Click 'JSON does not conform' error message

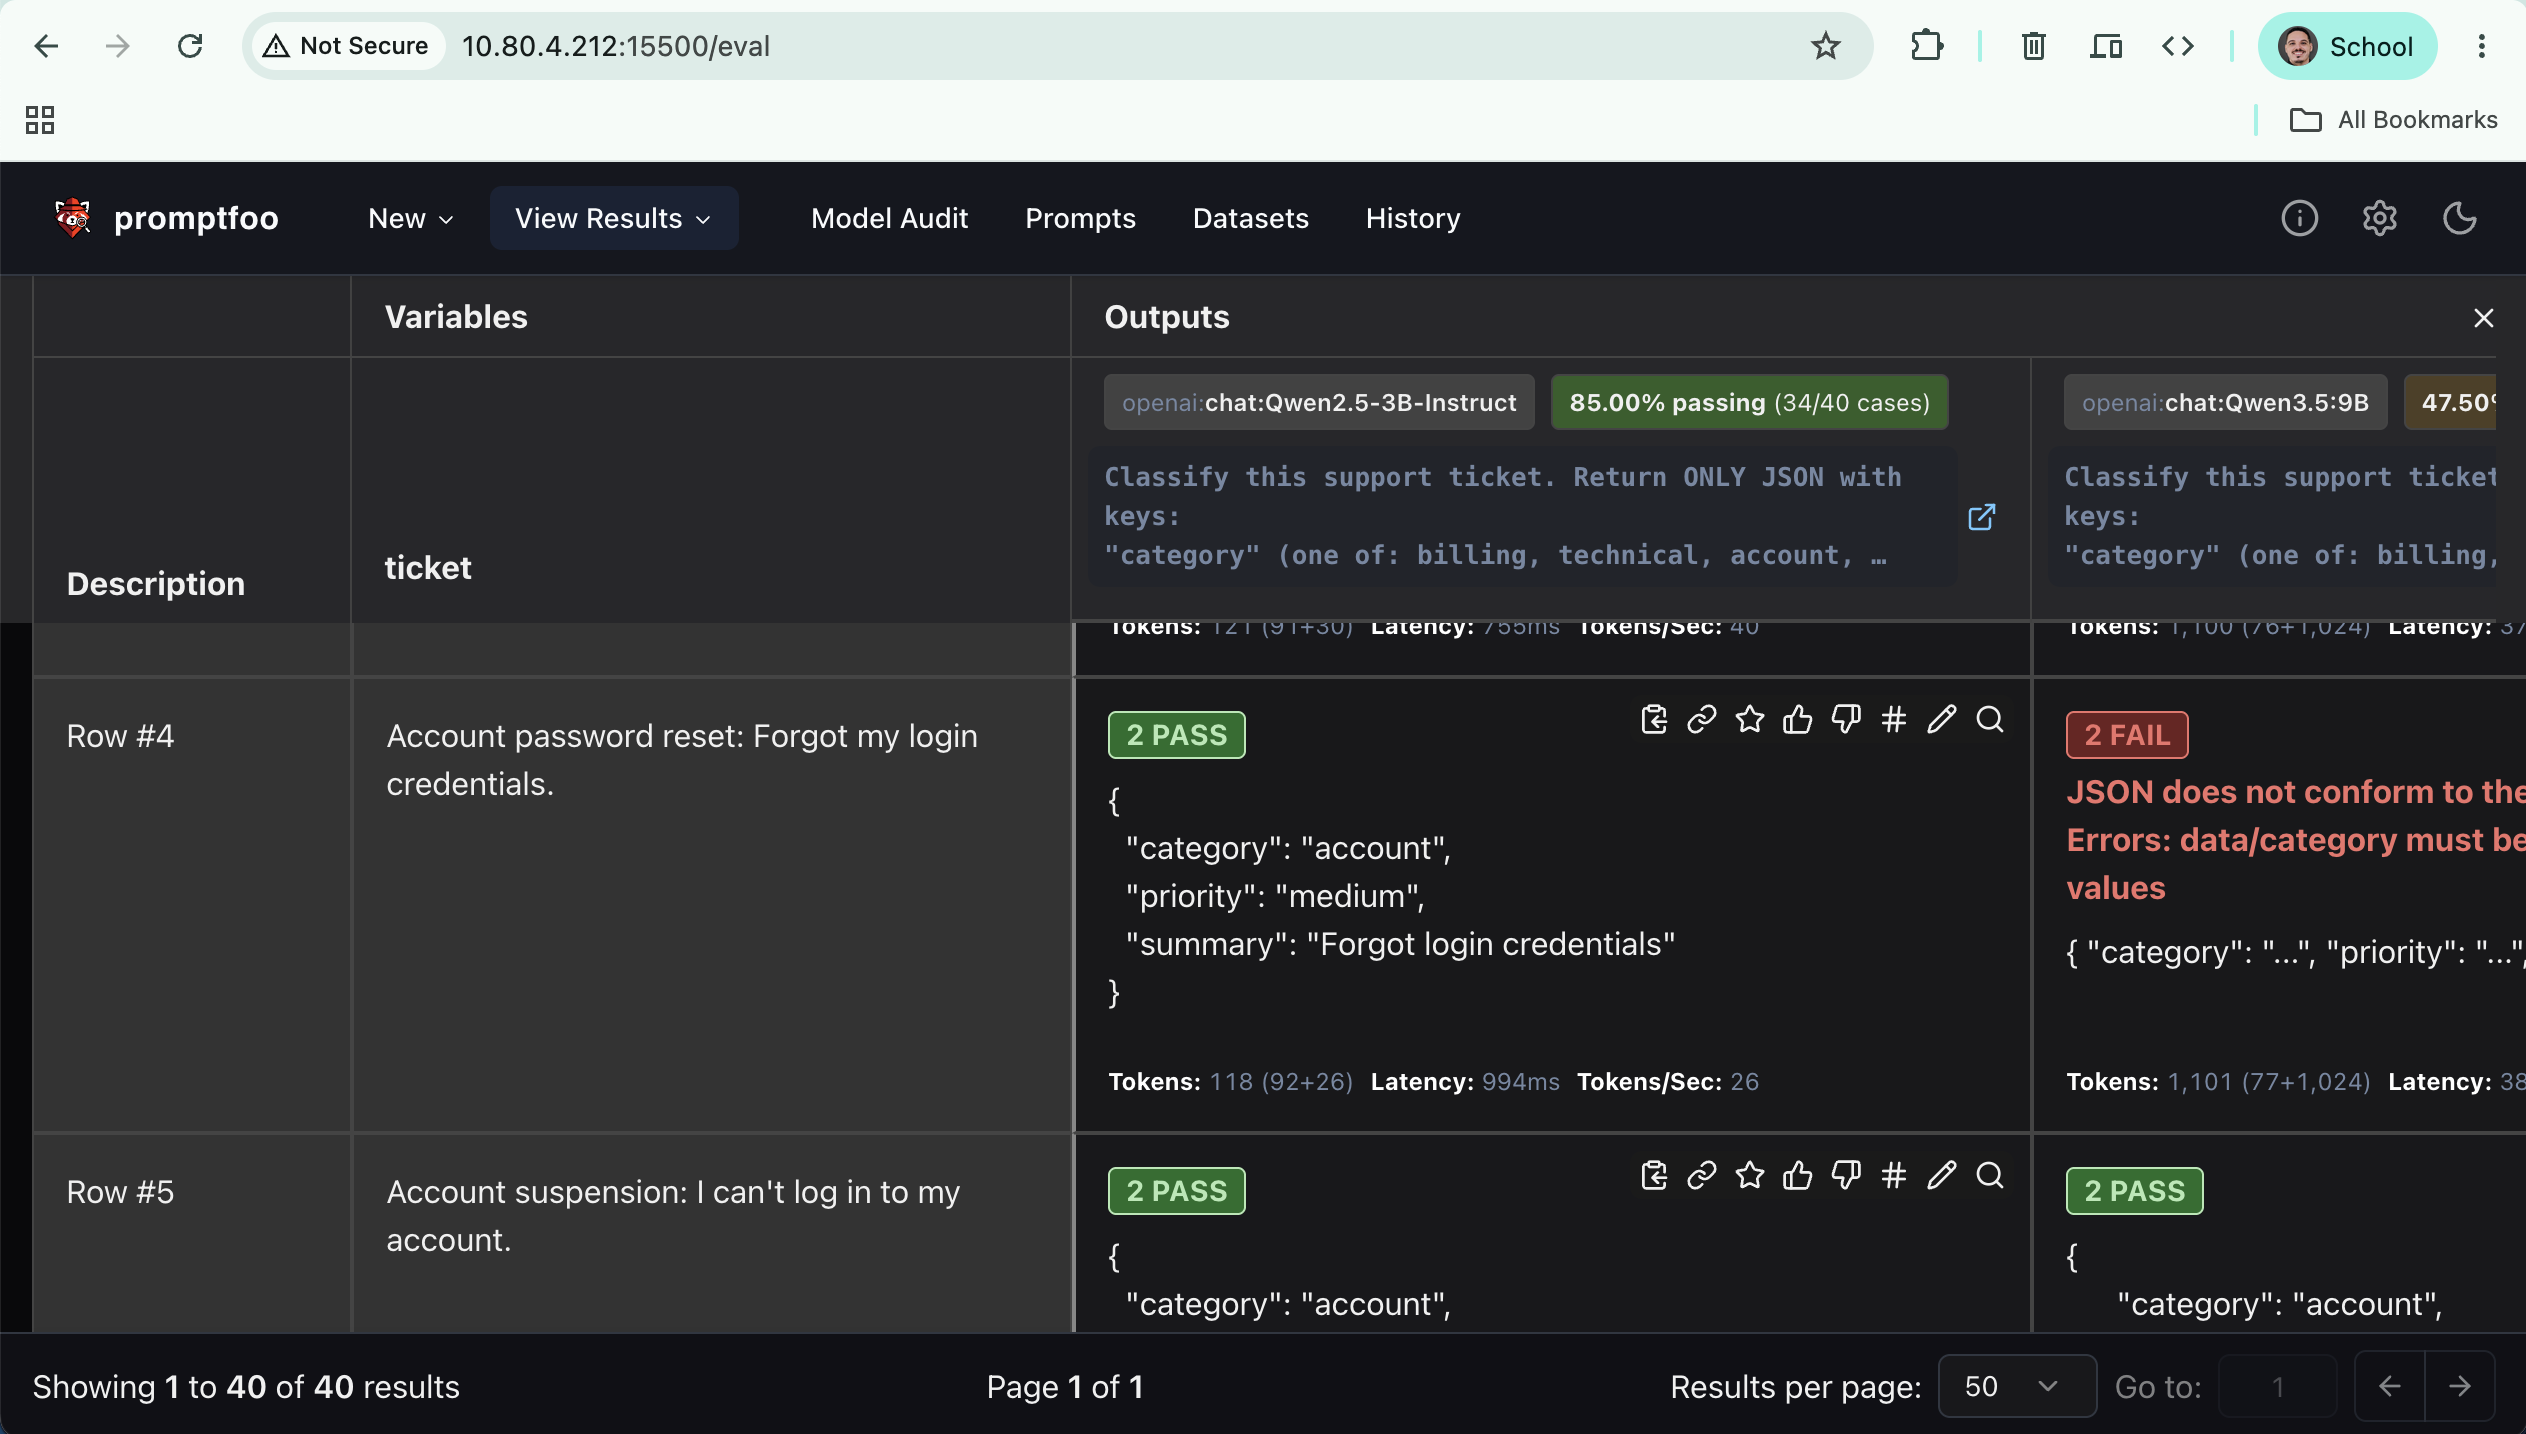click(2296, 840)
